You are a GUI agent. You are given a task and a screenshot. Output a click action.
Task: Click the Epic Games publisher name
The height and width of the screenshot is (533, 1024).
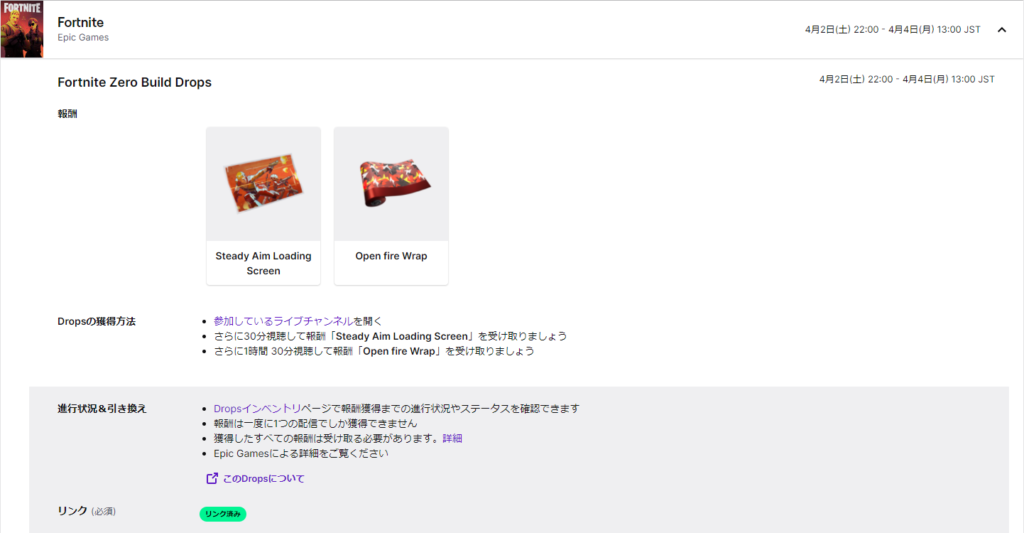click(83, 38)
